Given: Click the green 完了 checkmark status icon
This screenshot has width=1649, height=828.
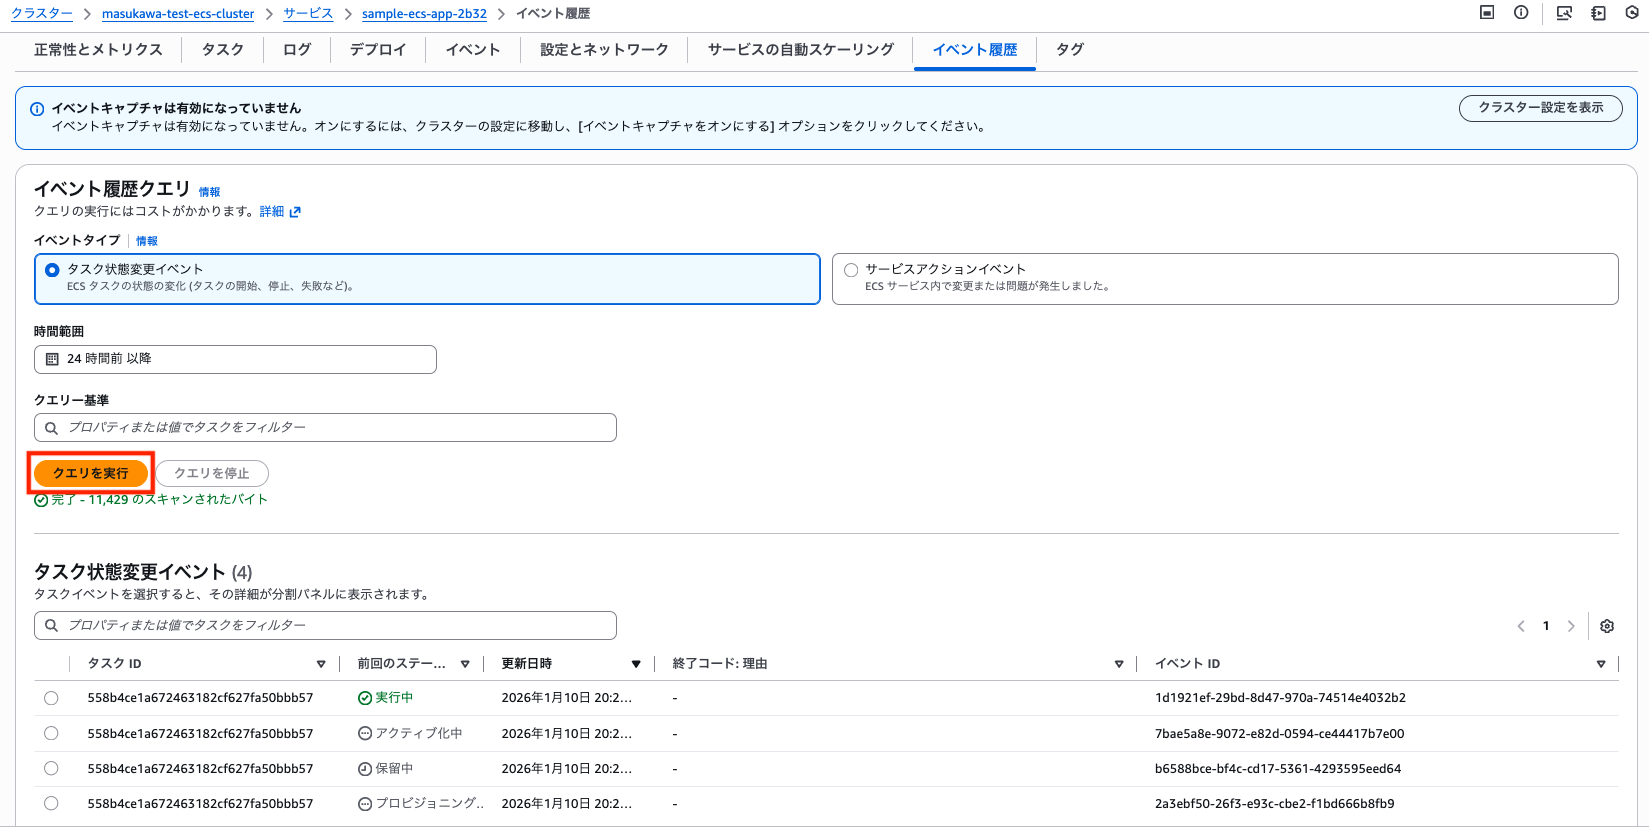Looking at the screenshot, I should [x=41, y=500].
